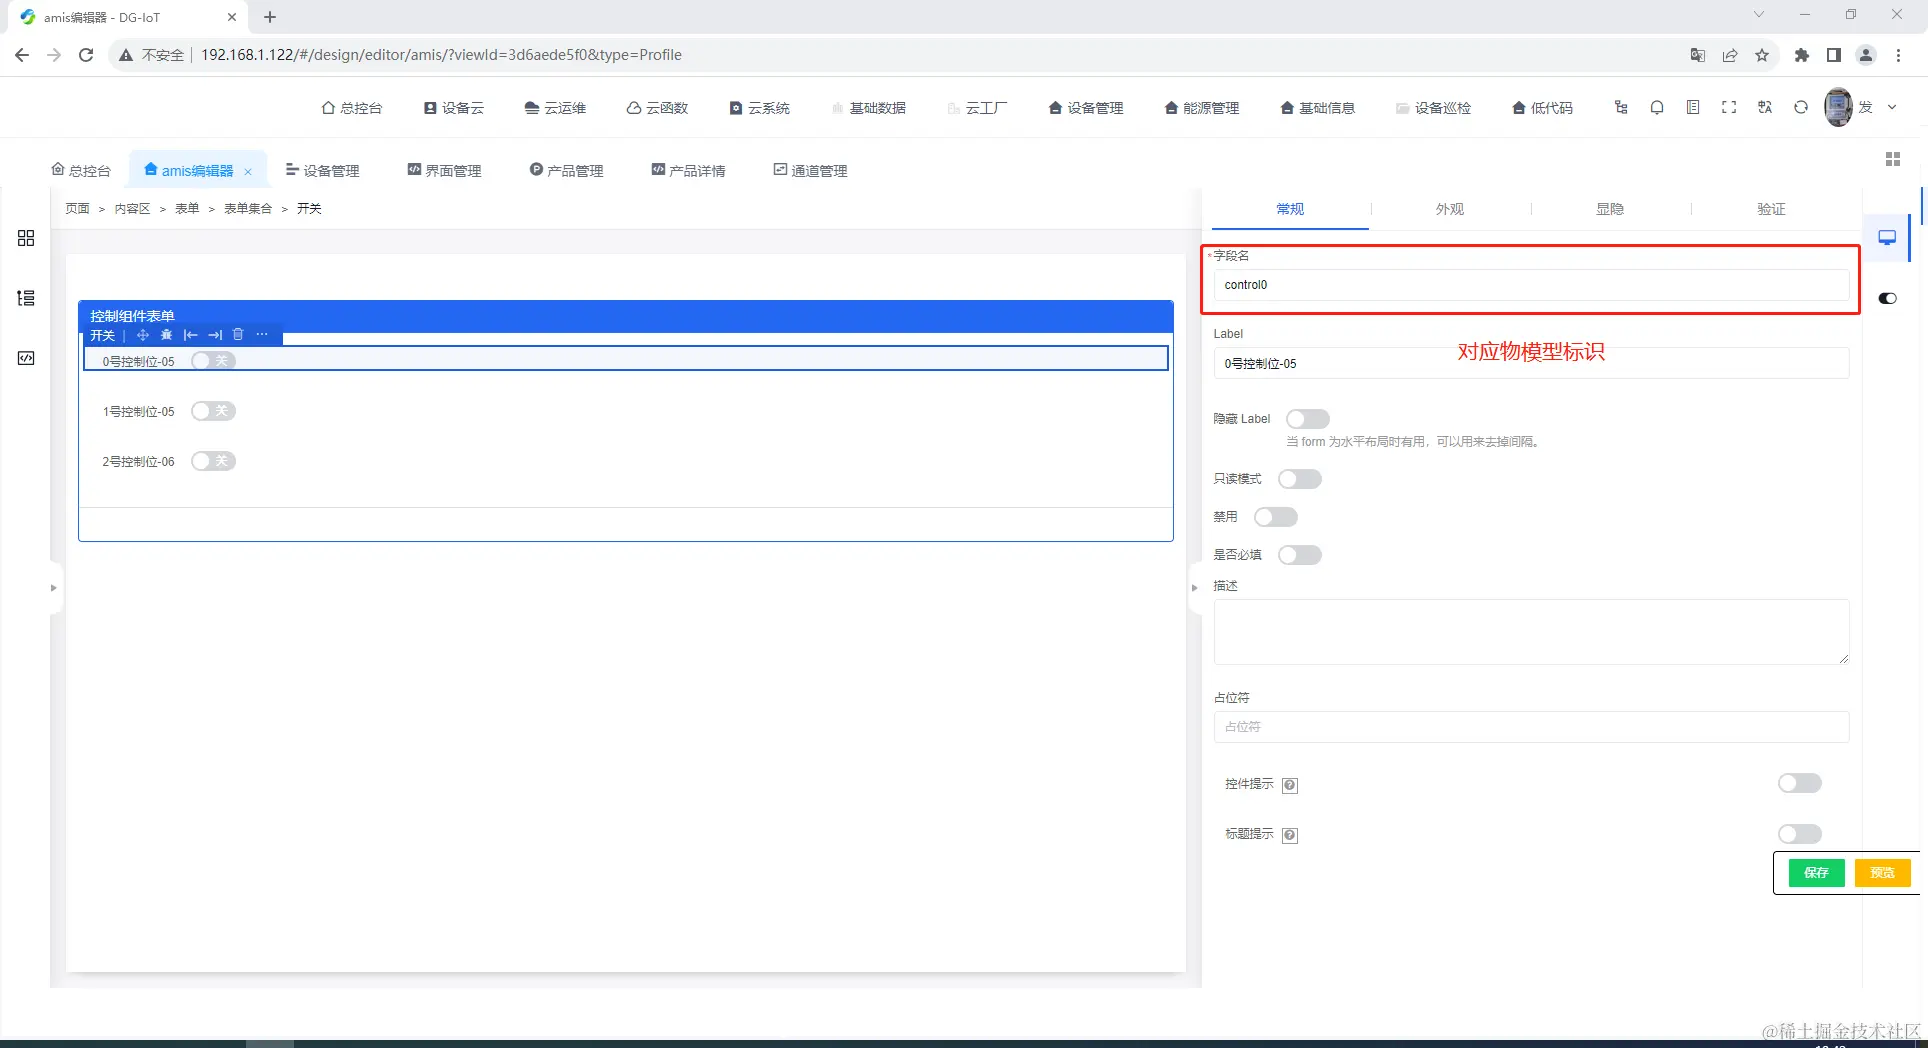Open the 界面管理 page tab

coord(445,171)
